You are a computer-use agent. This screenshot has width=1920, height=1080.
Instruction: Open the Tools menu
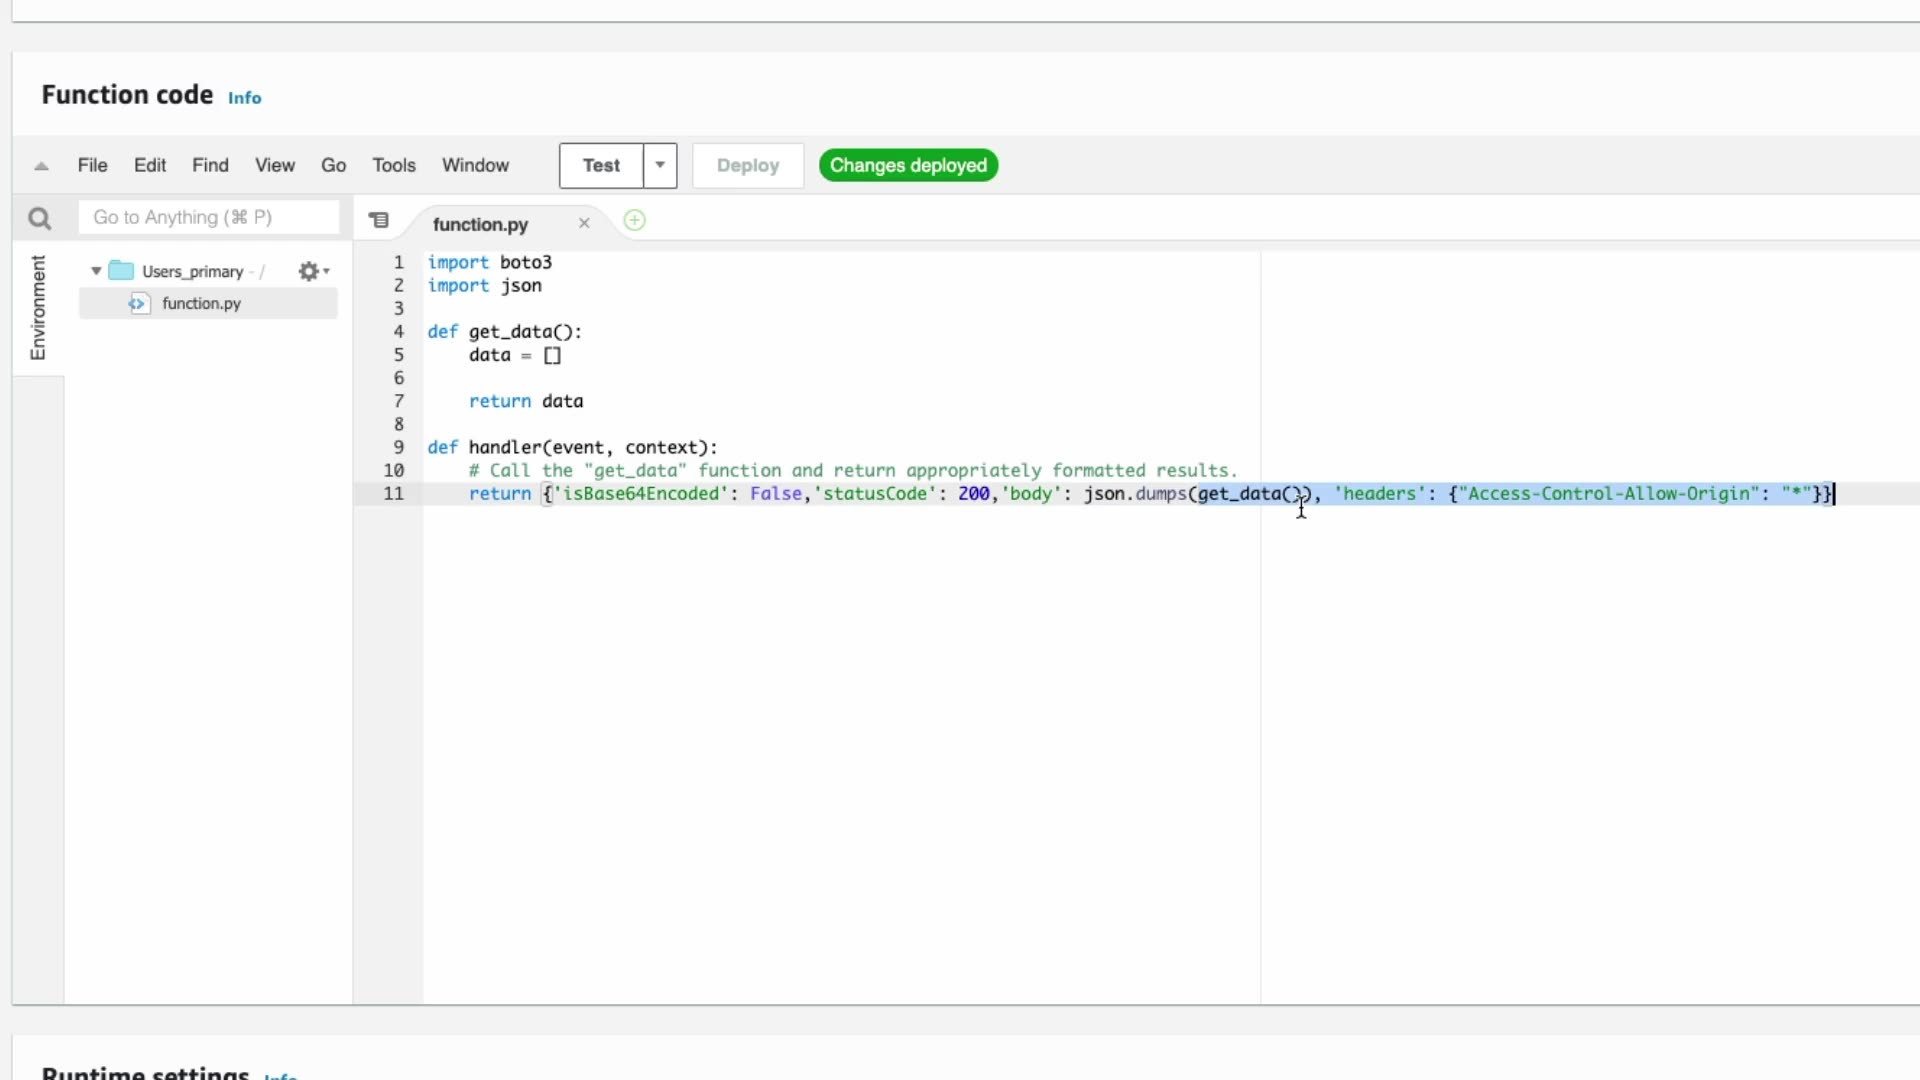click(393, 165)
